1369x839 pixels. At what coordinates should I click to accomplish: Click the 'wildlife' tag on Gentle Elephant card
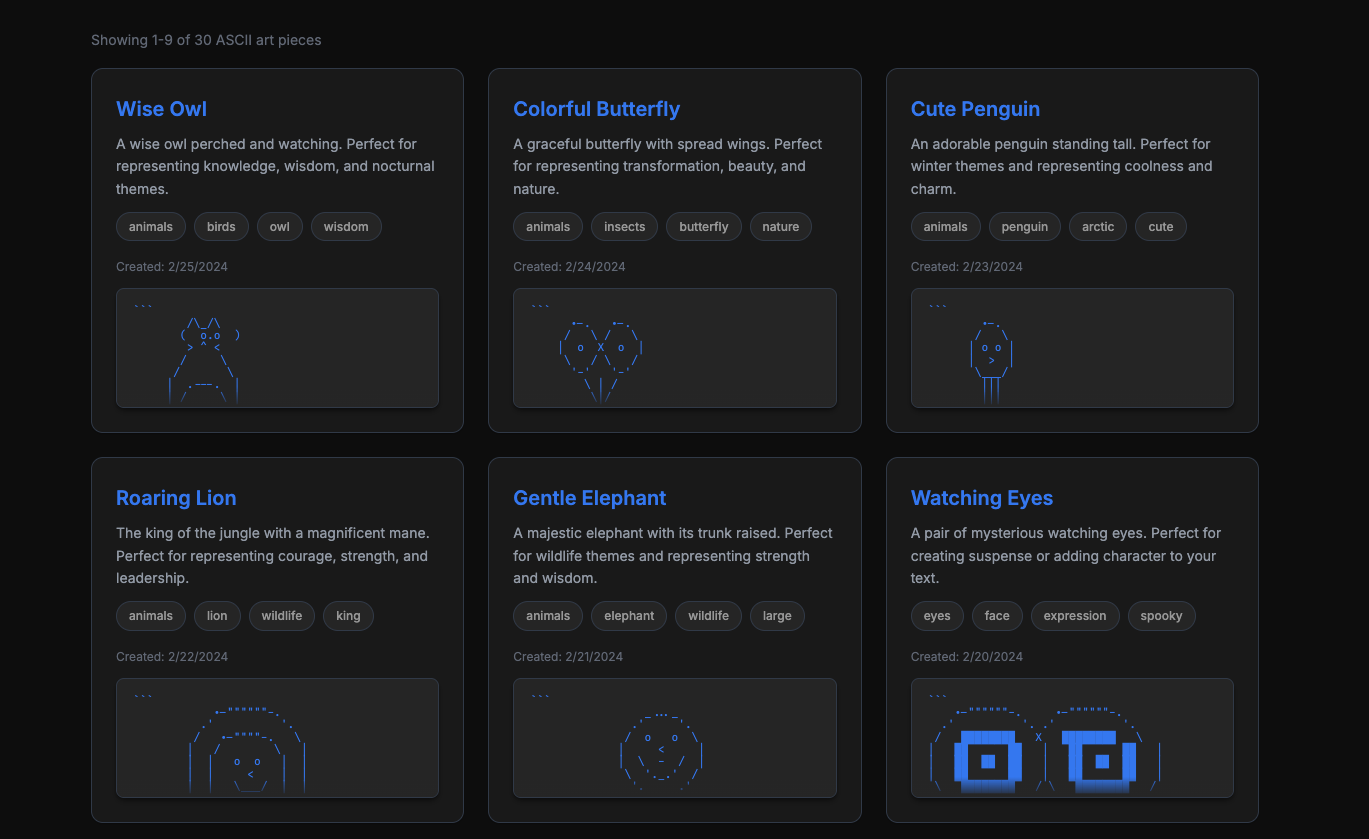[708, 616]
